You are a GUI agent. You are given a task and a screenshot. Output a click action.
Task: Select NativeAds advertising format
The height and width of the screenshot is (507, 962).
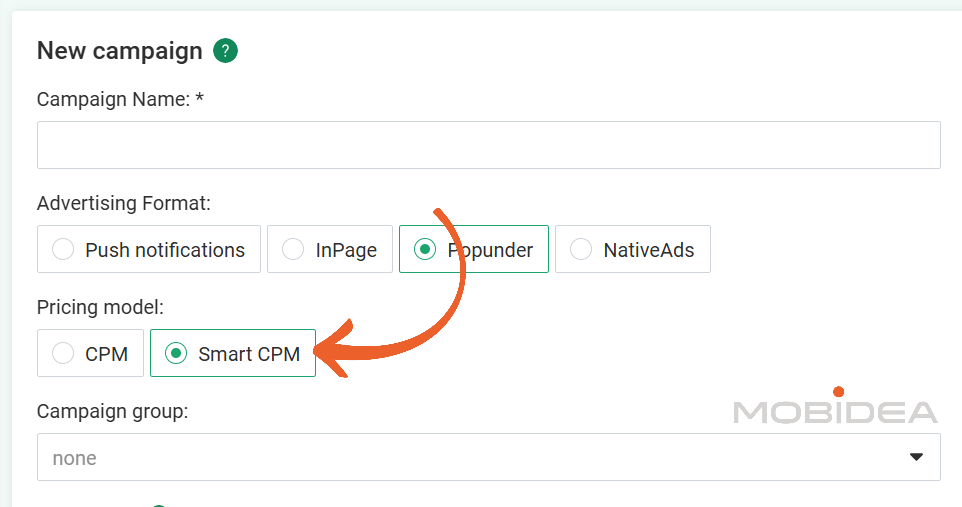[x=633, y=249]
